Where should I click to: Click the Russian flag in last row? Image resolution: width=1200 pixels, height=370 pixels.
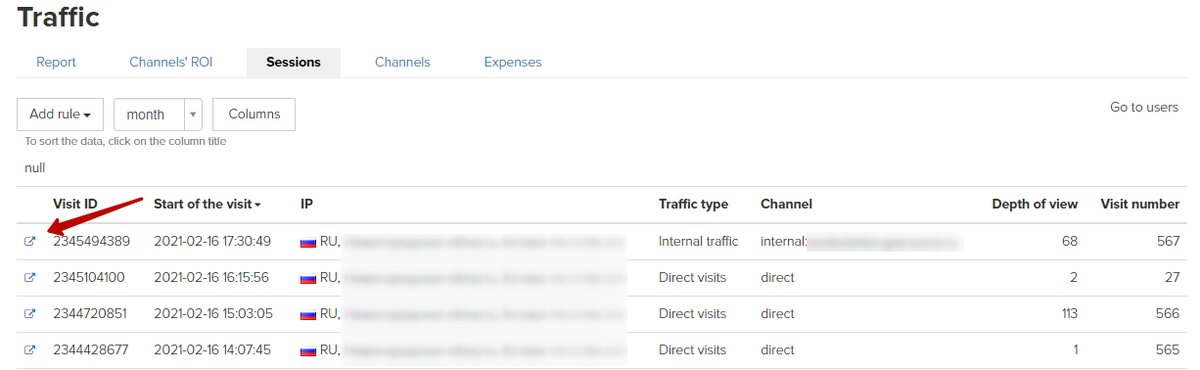[x=308, y=350]
